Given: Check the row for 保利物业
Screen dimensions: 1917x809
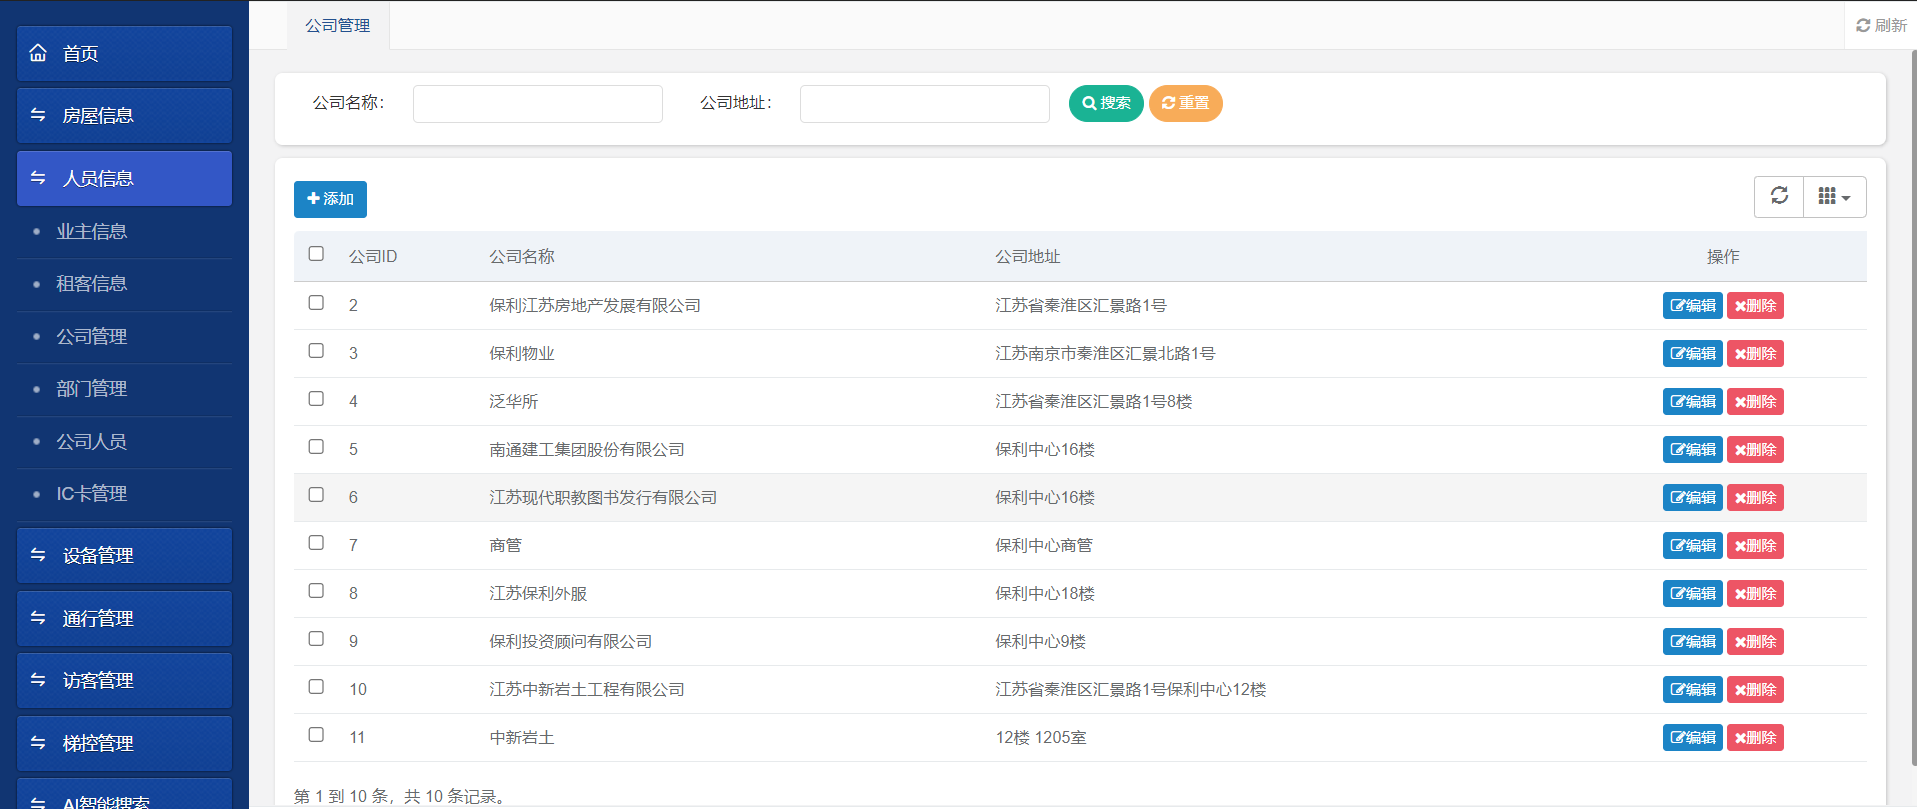Looking at the screenshot, I should click(x=316, y=351).
